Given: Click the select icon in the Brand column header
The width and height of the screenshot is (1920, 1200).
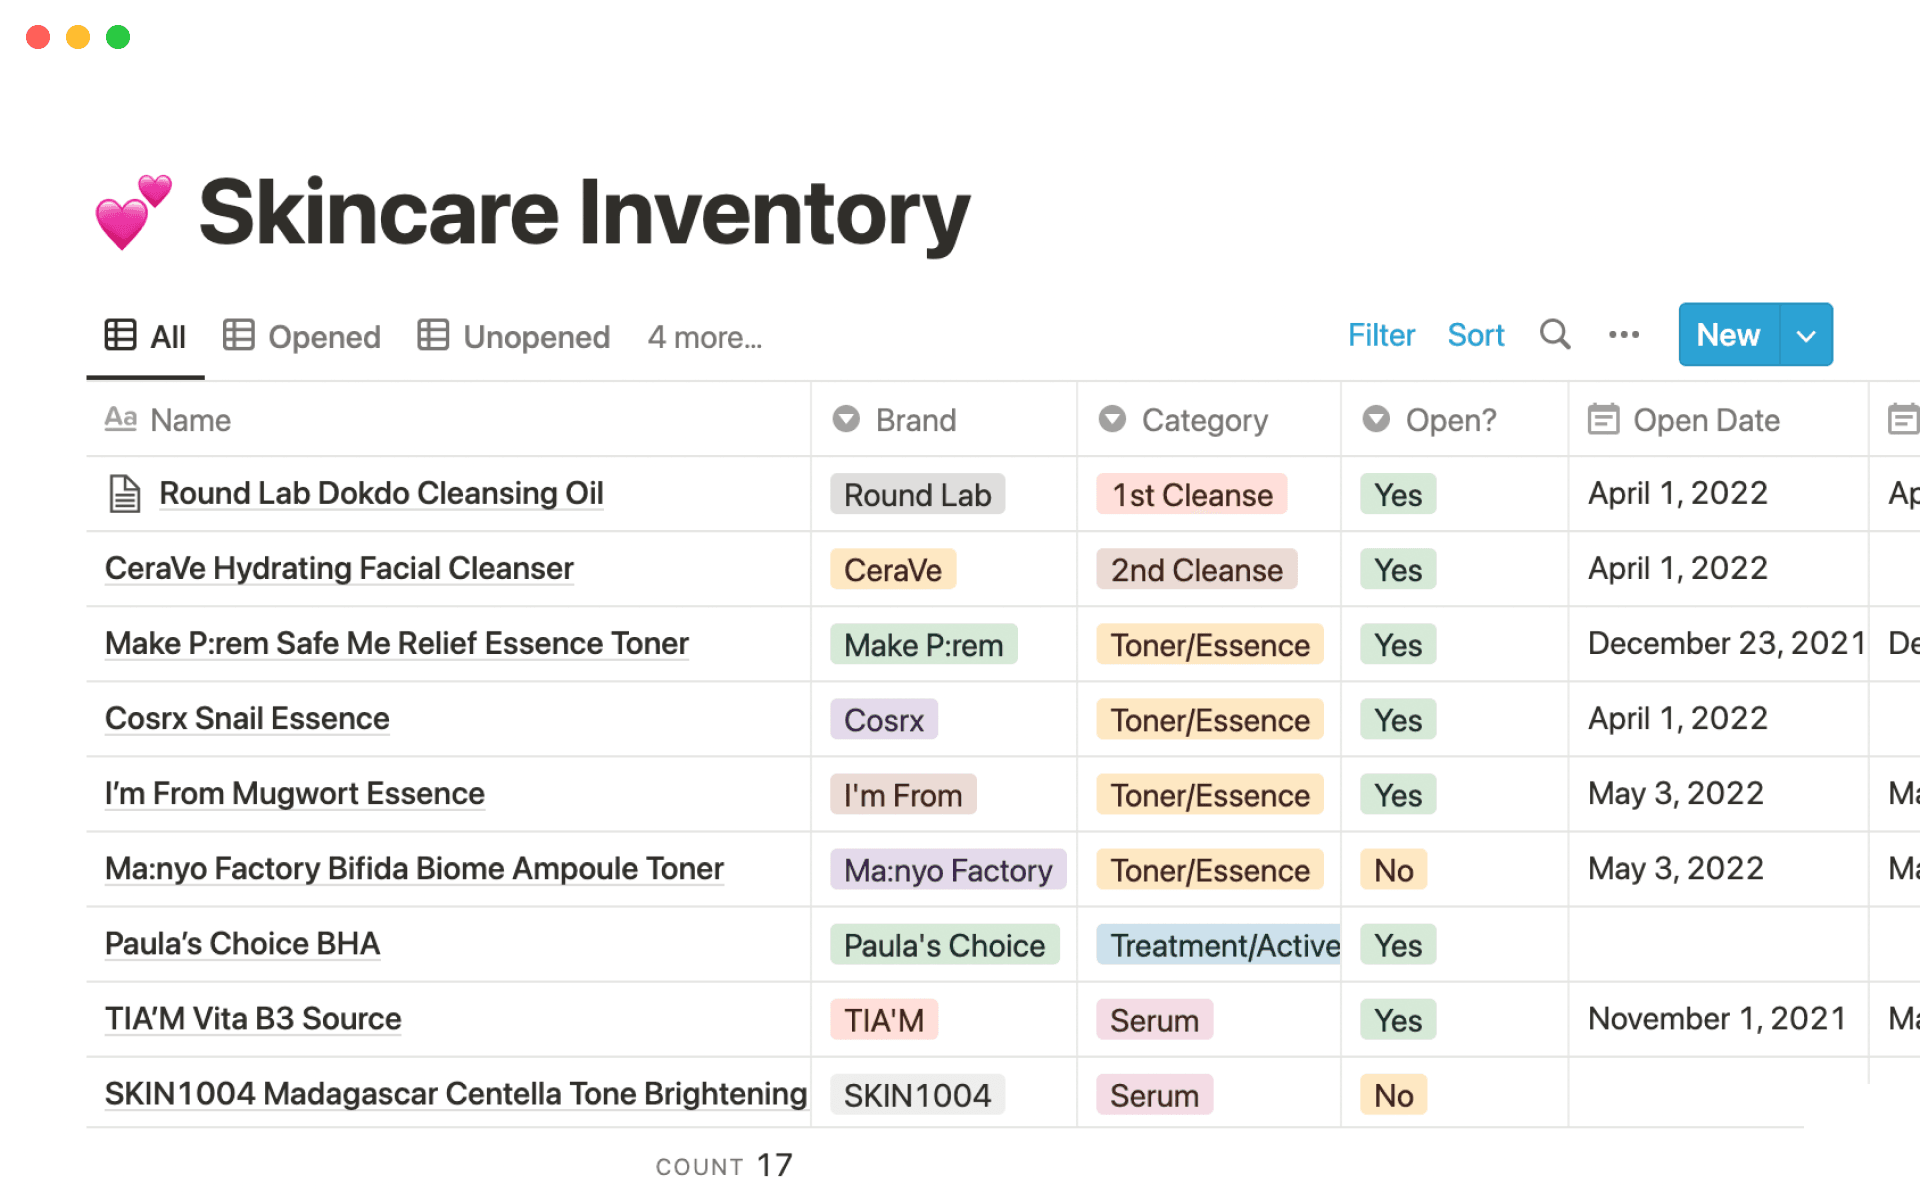Looking at the screenshot, I should click(846, 420).
